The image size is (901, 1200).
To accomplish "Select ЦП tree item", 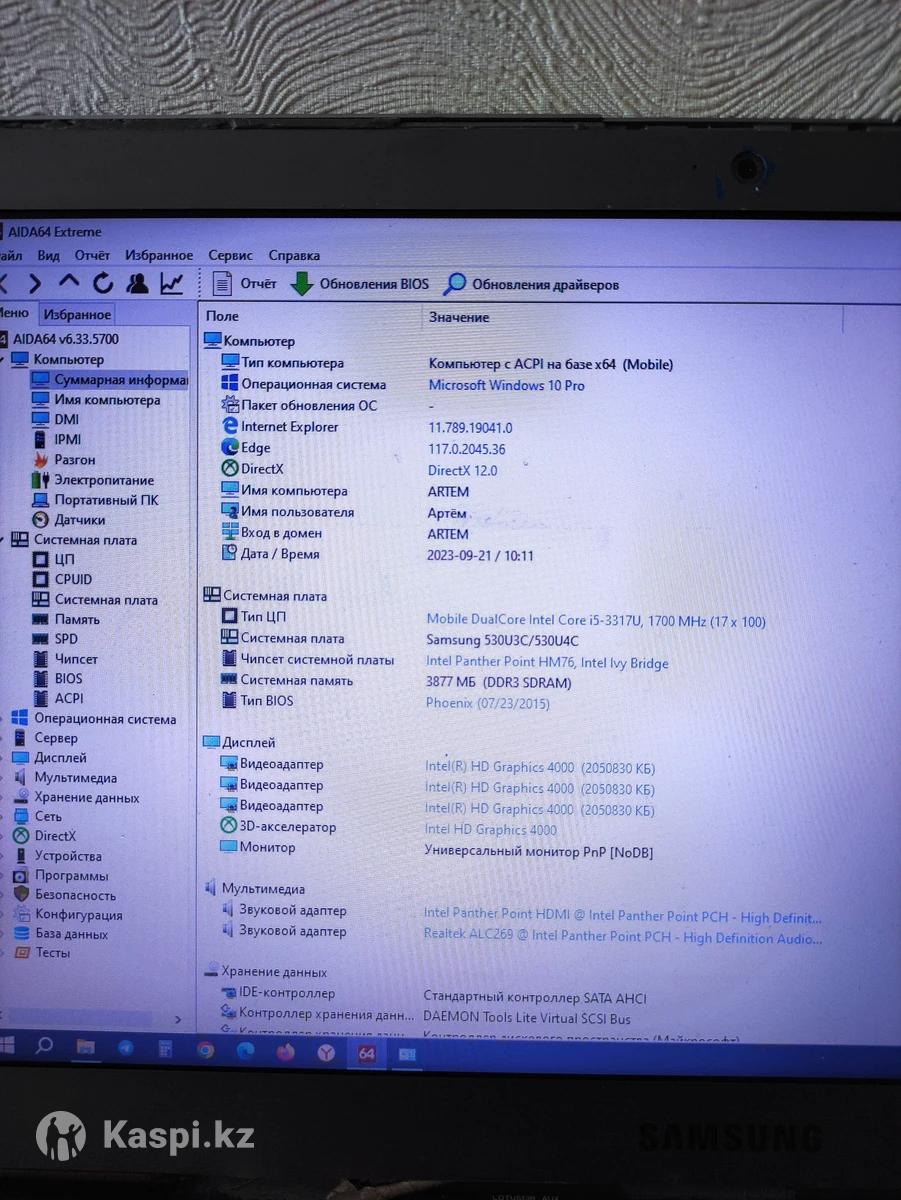I will (x=53, y=560).
